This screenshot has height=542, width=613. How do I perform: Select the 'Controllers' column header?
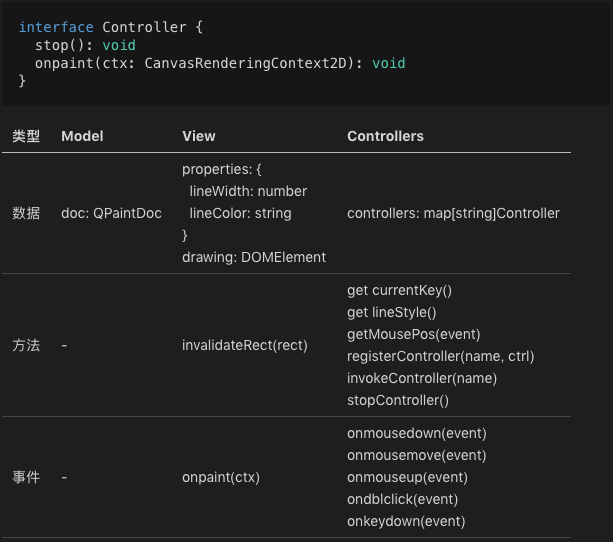pyautogui.click(x=385, y=136)
